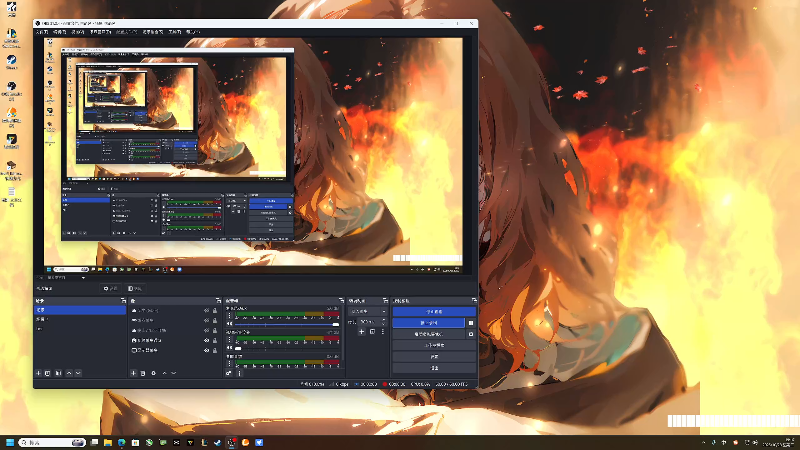The height and width of the screenshot is (450, 800).
Task: Show hidden system tray icons chevron
Action: coord(704,442)
